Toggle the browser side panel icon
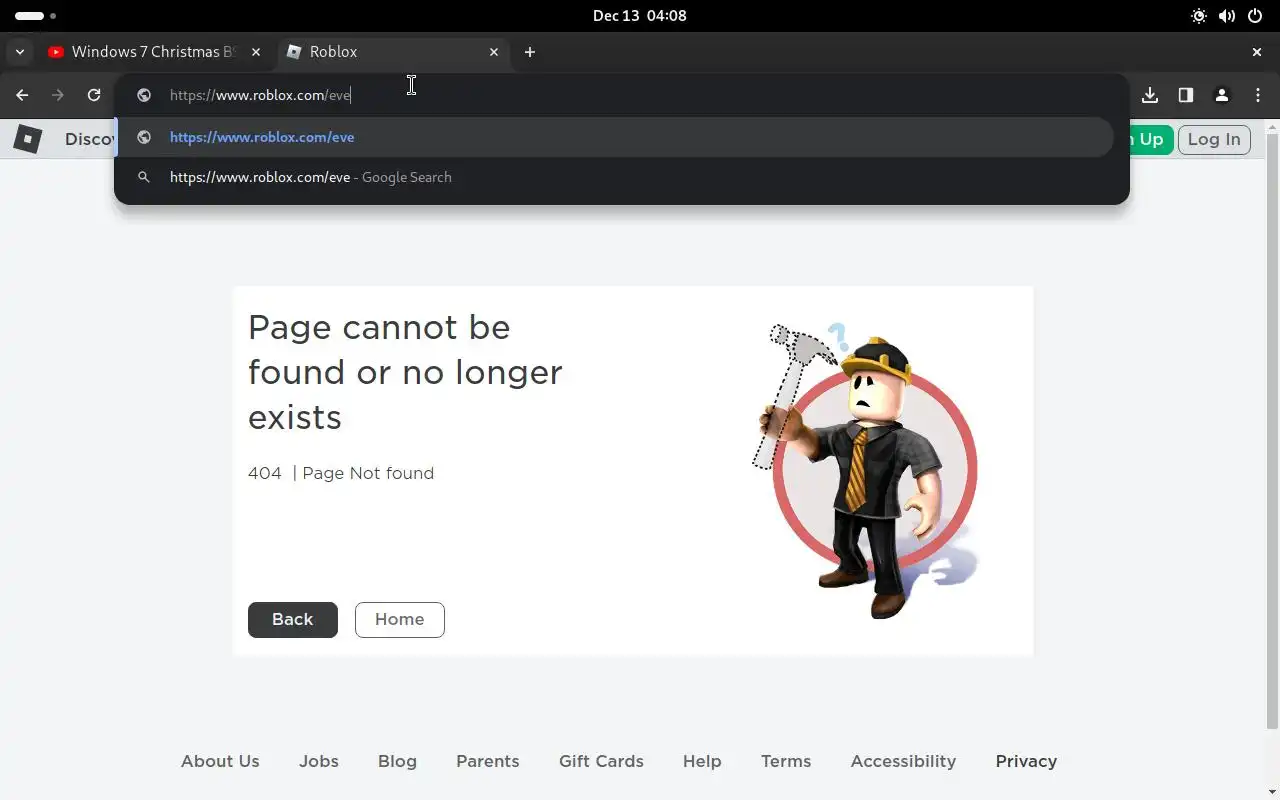Image resolution: width=1280 pixels, height=800 pixels. pos(1186,95)
